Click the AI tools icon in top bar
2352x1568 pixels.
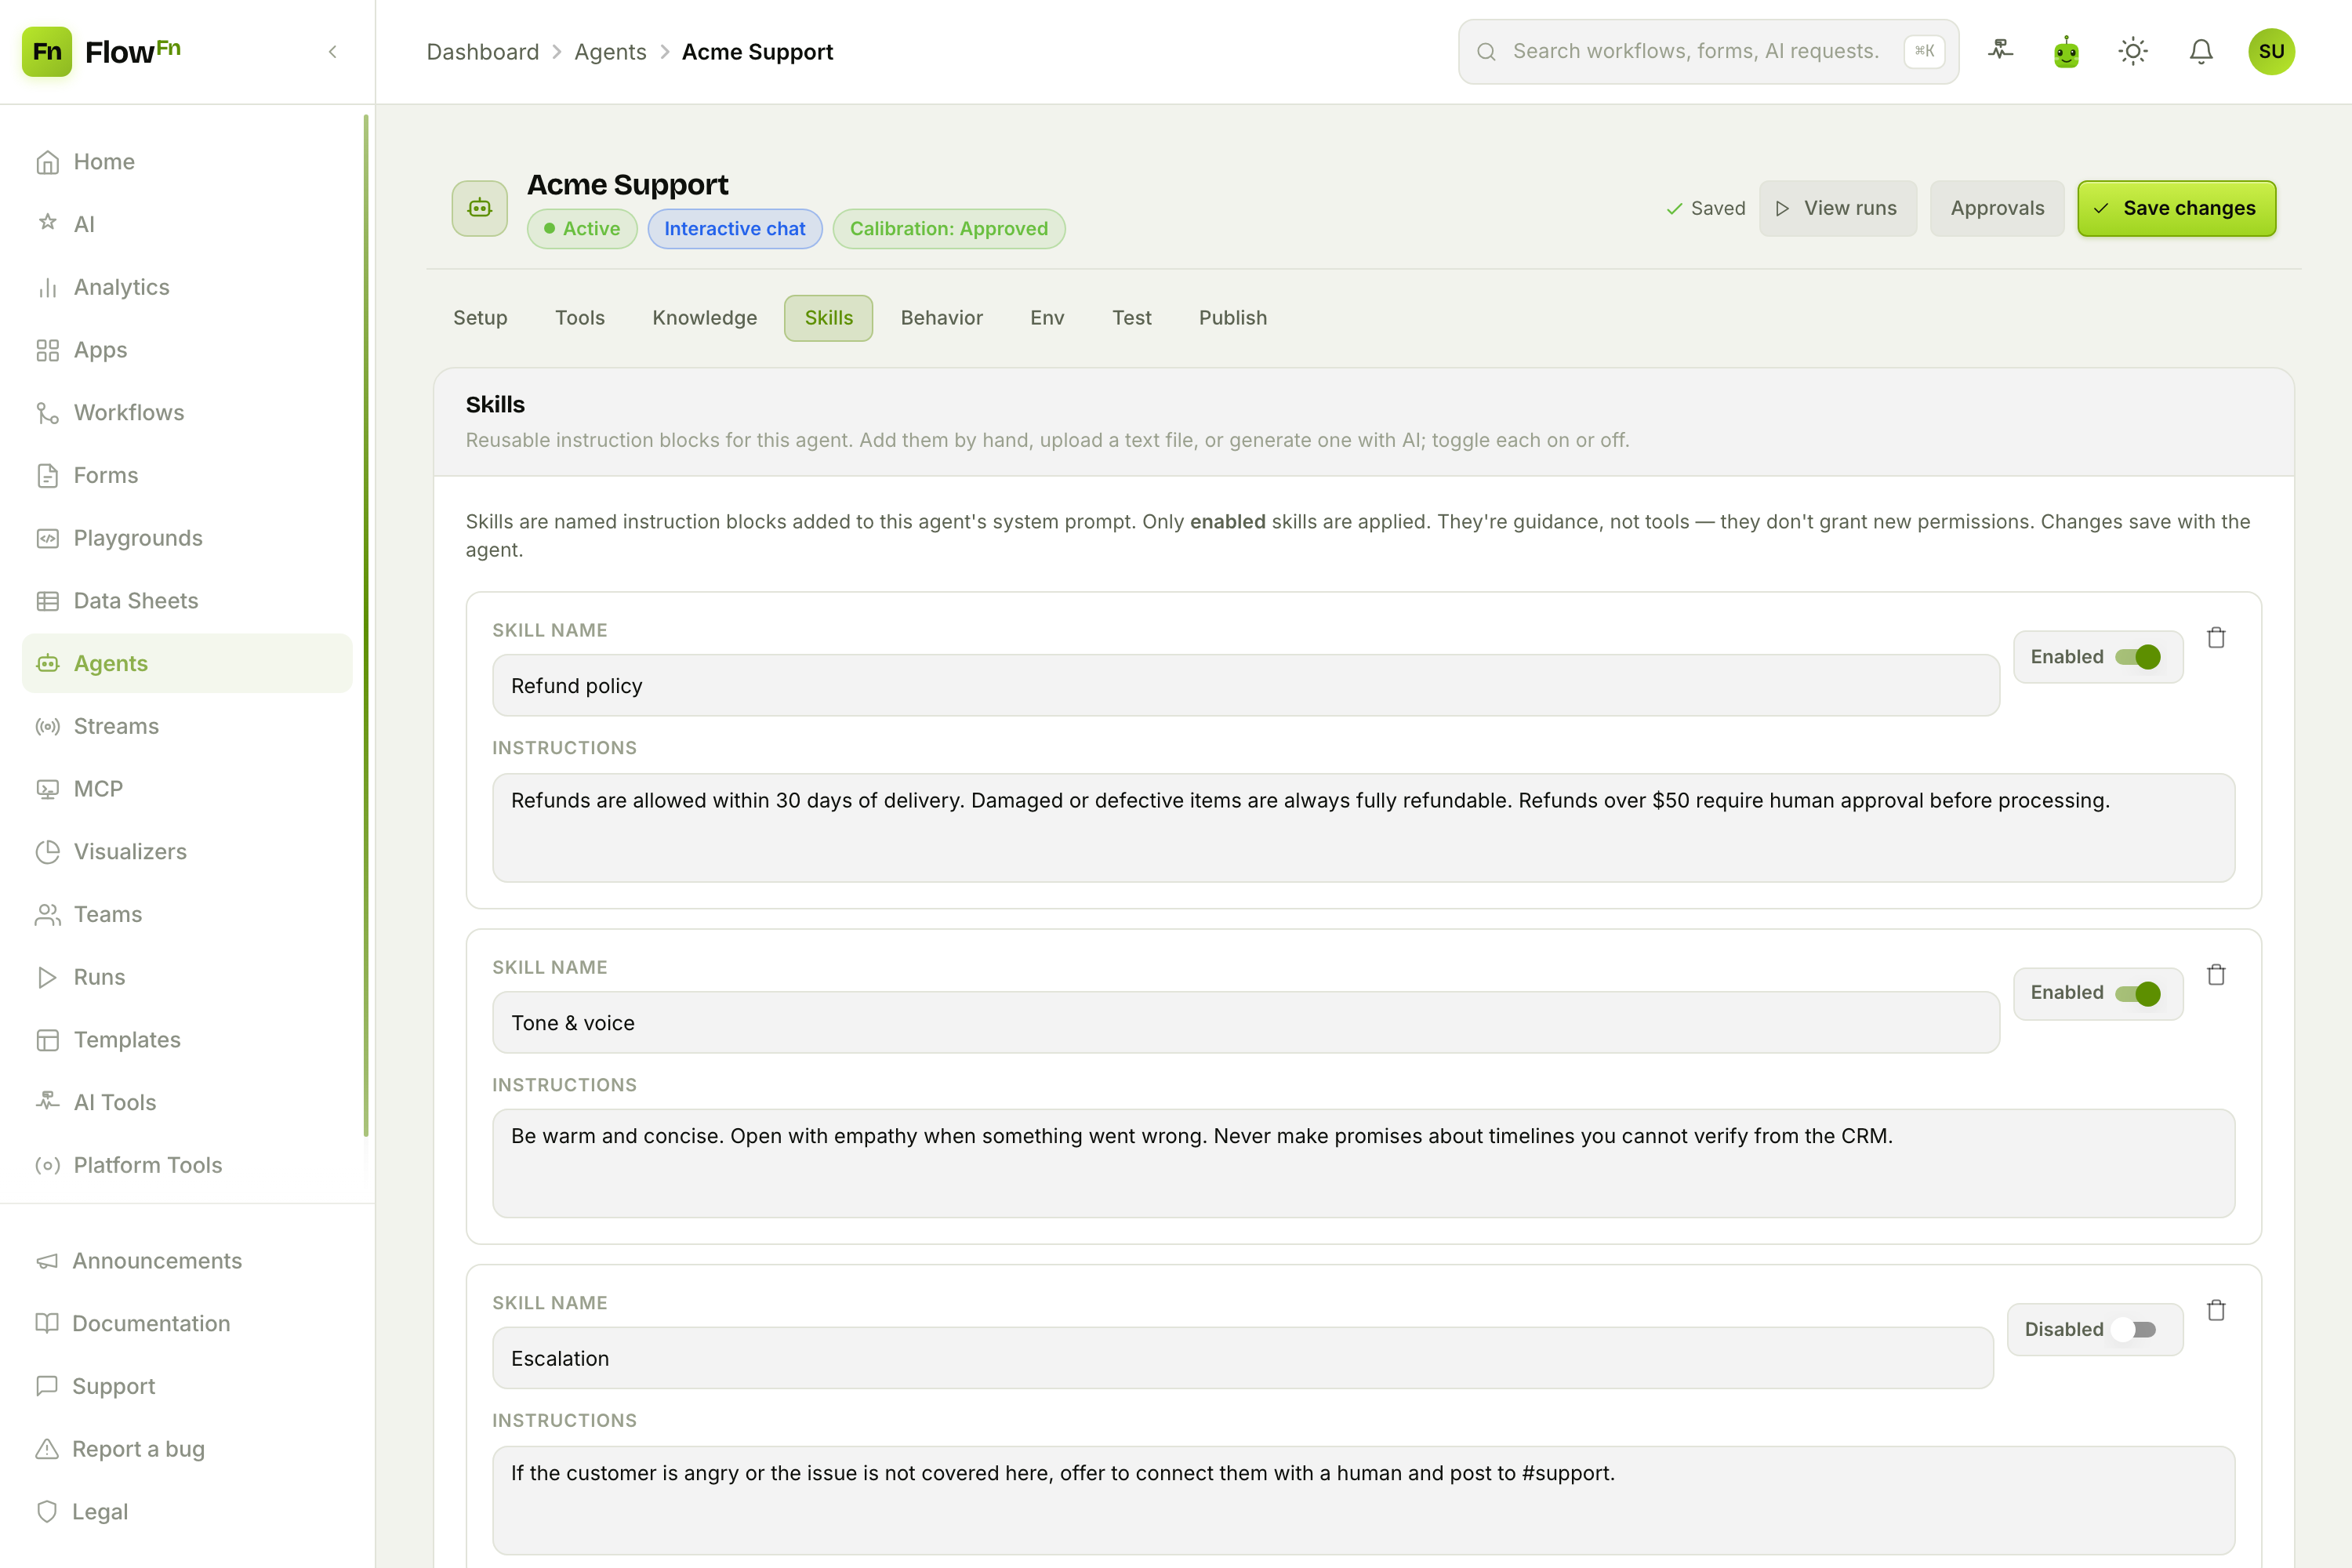pos(2000,51)
